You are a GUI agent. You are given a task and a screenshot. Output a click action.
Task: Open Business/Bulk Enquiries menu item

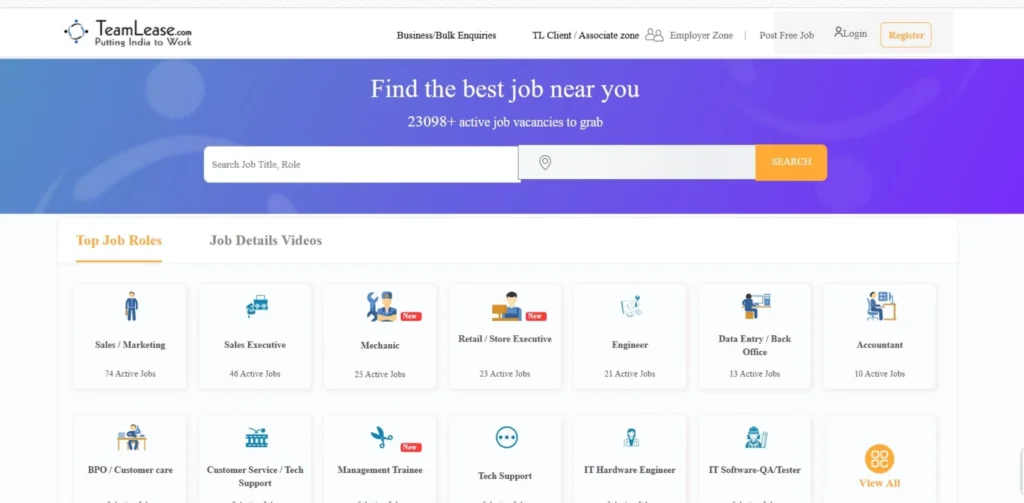coord(447,35)
